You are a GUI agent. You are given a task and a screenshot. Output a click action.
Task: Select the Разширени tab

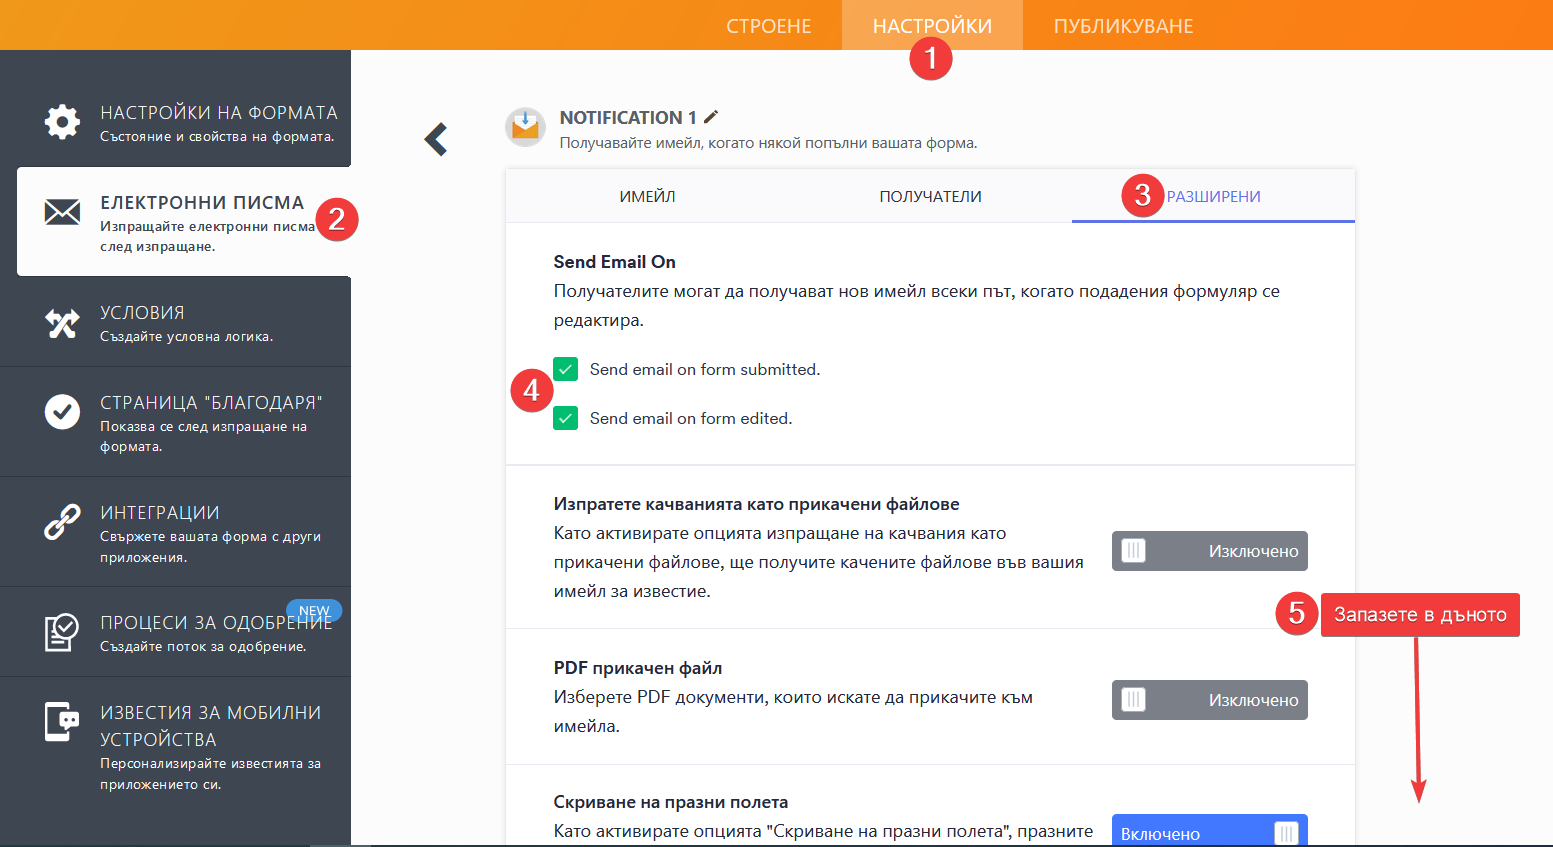click(1213, 197)
